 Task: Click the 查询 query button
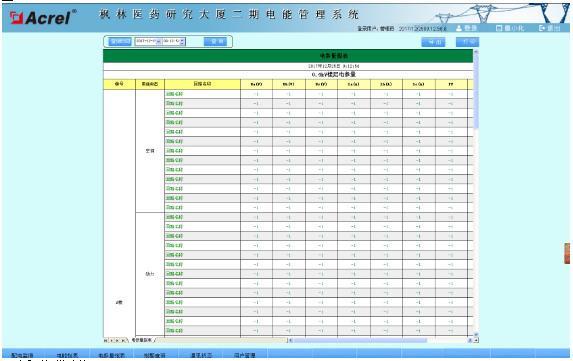(215, 42)
